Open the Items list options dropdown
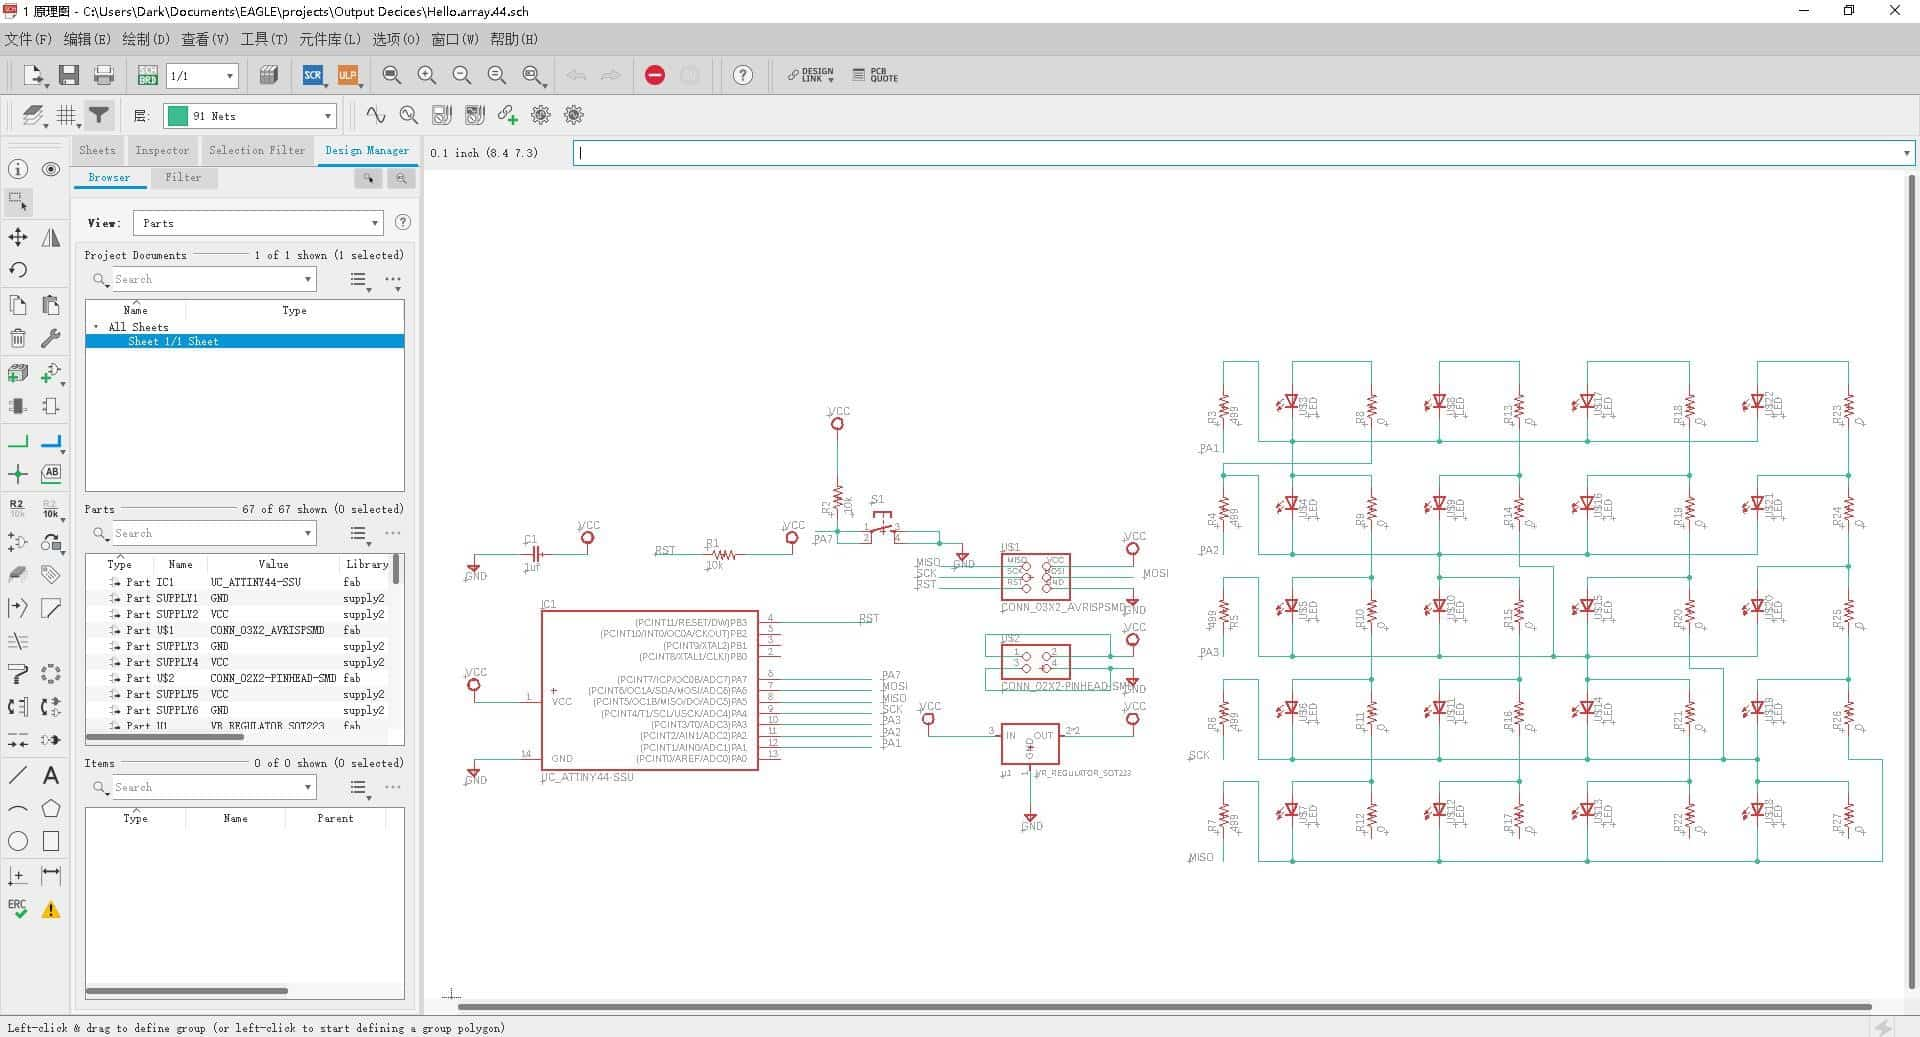The image size is (1920, 1037). (x=360, y=788)
